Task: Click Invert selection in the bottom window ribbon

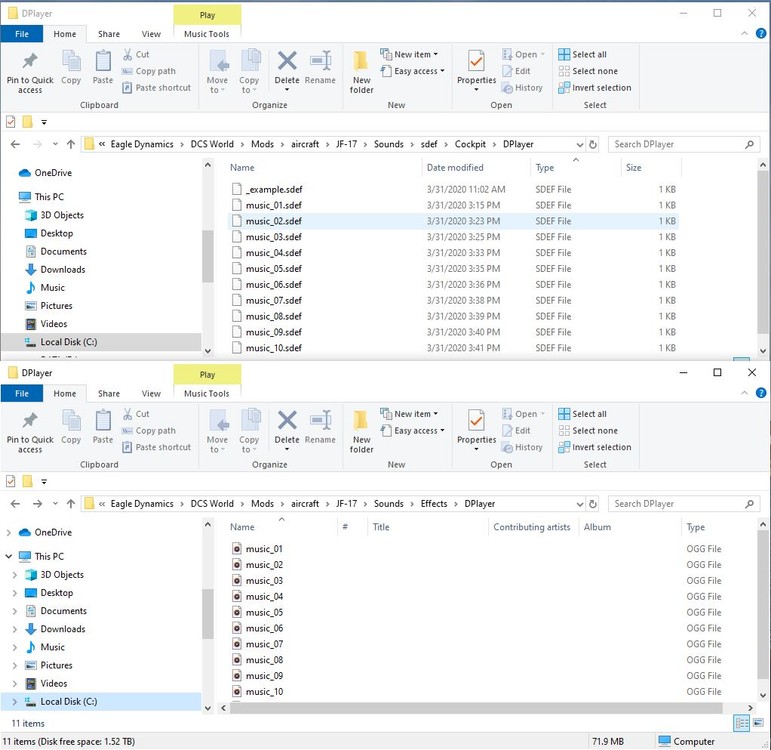Action: coord(595,447)
